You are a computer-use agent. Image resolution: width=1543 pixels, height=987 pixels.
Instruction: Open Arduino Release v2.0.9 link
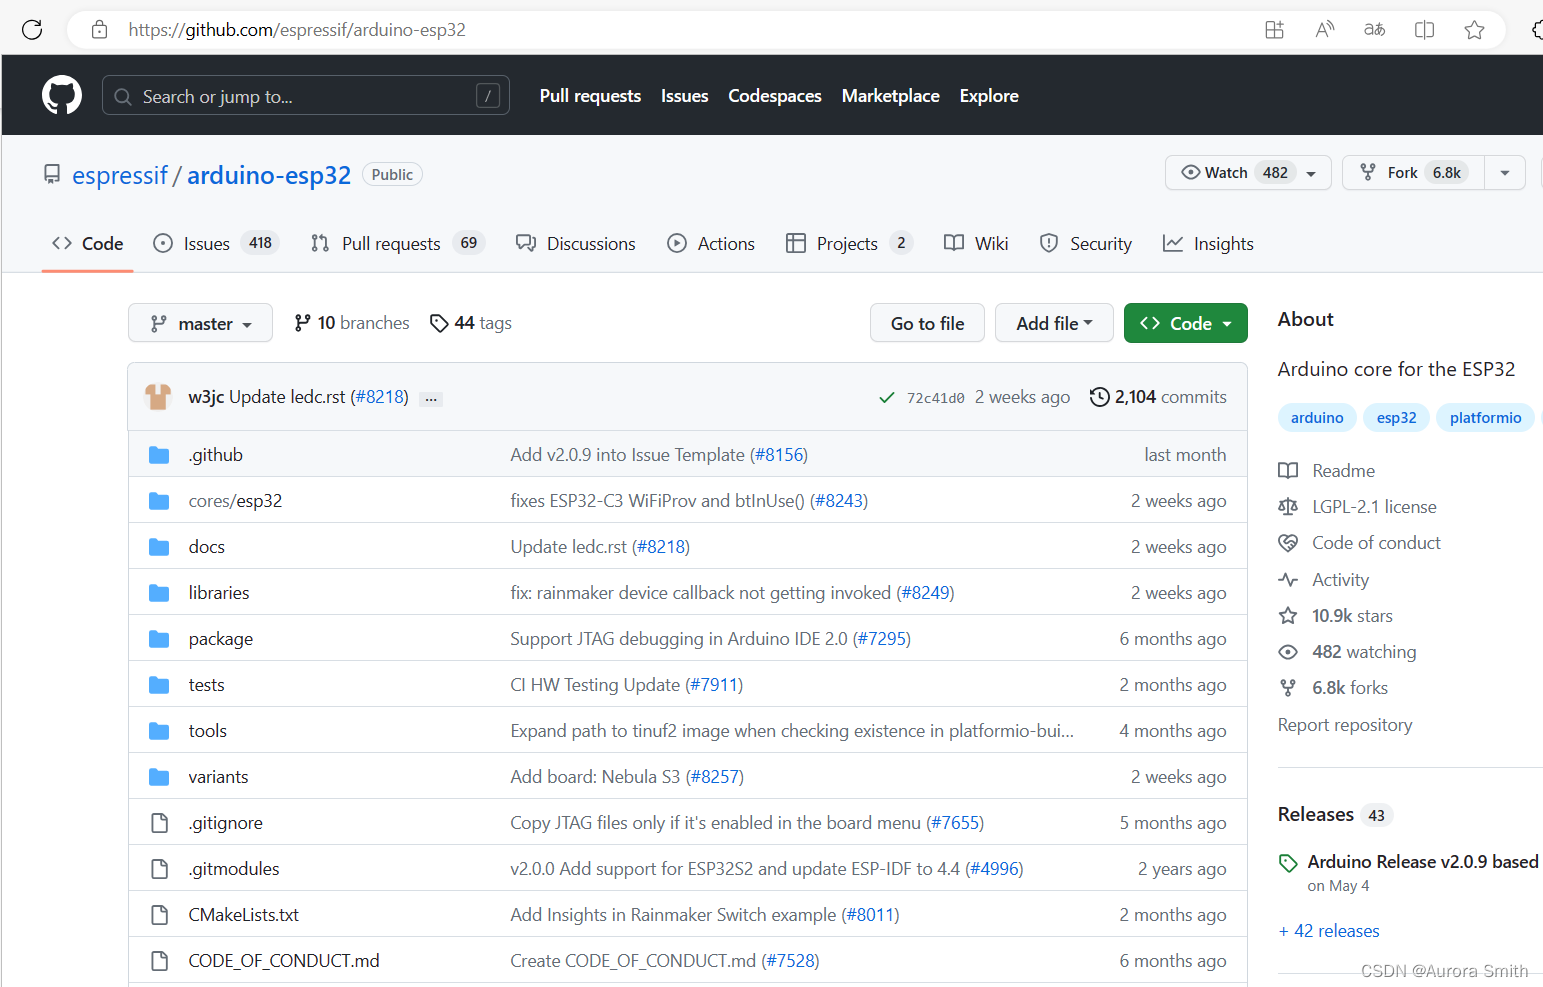tap(1423, 862)
